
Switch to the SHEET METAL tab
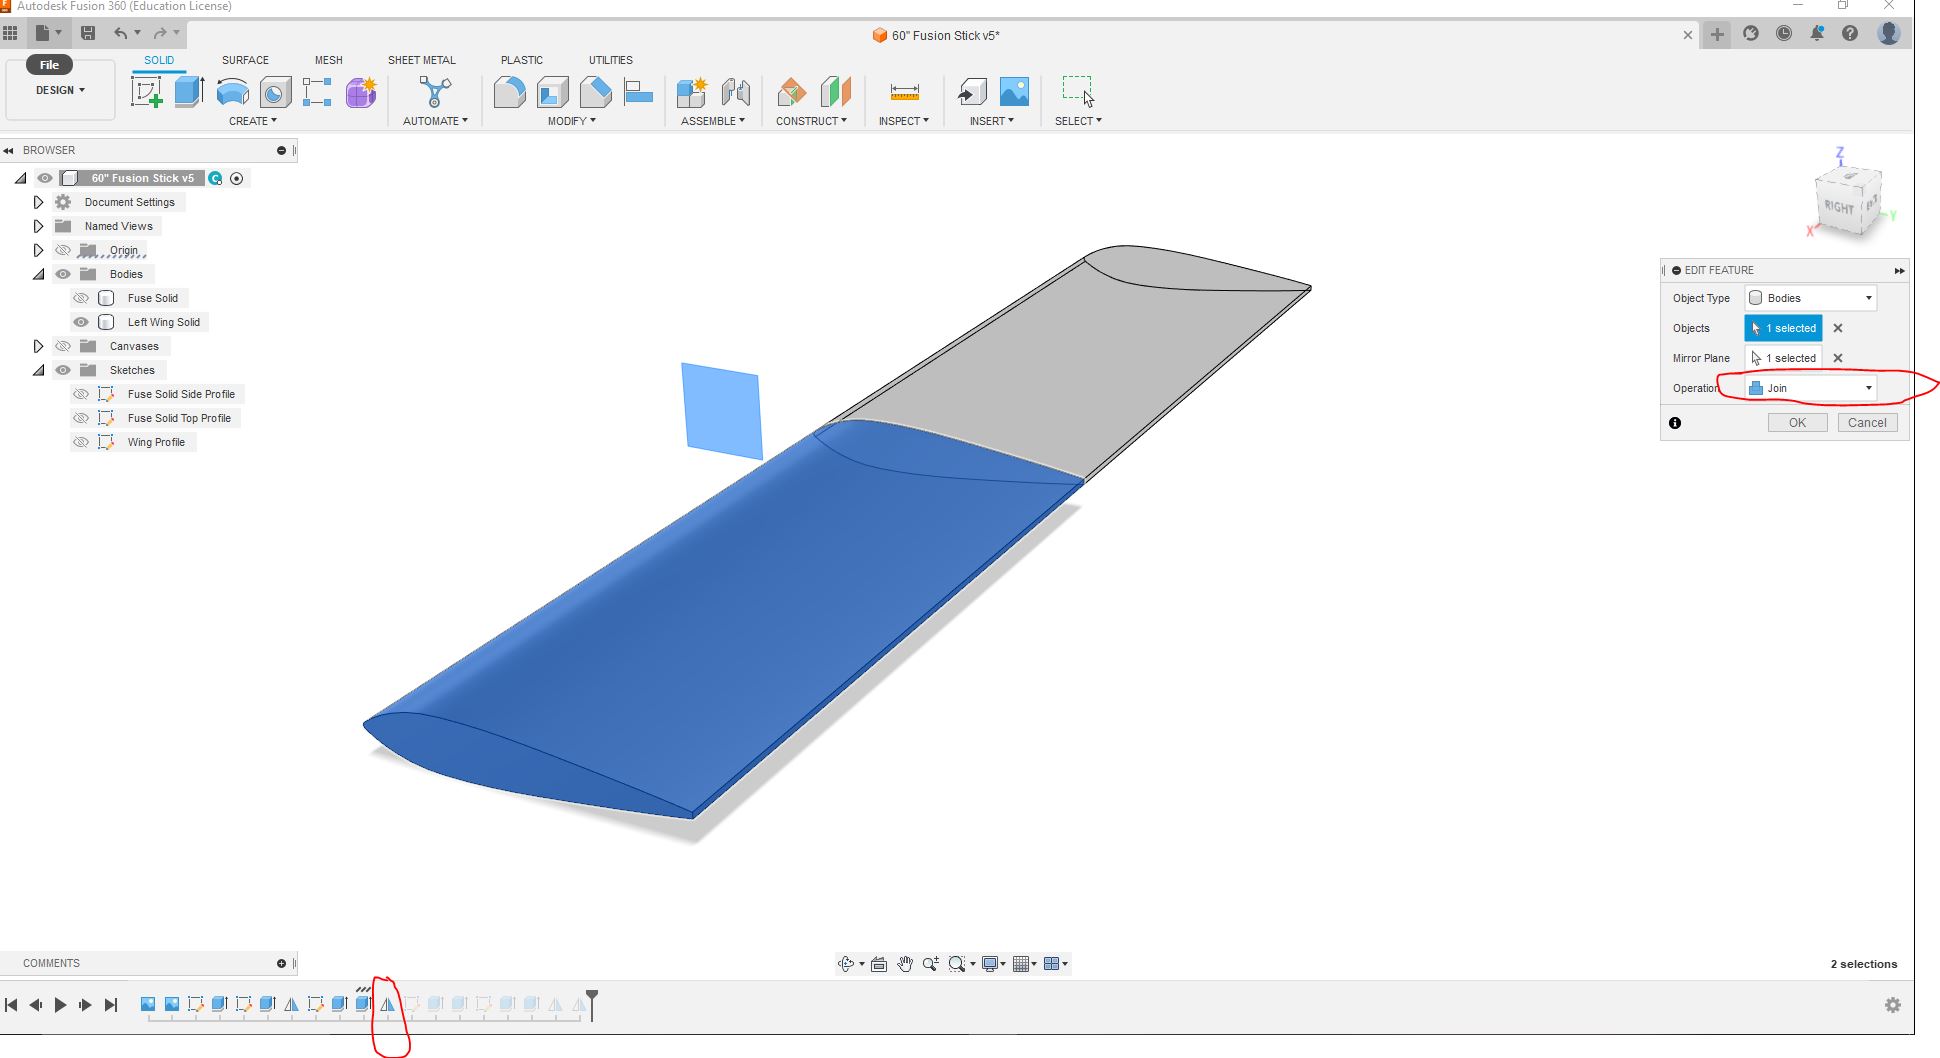pos(421,60)
